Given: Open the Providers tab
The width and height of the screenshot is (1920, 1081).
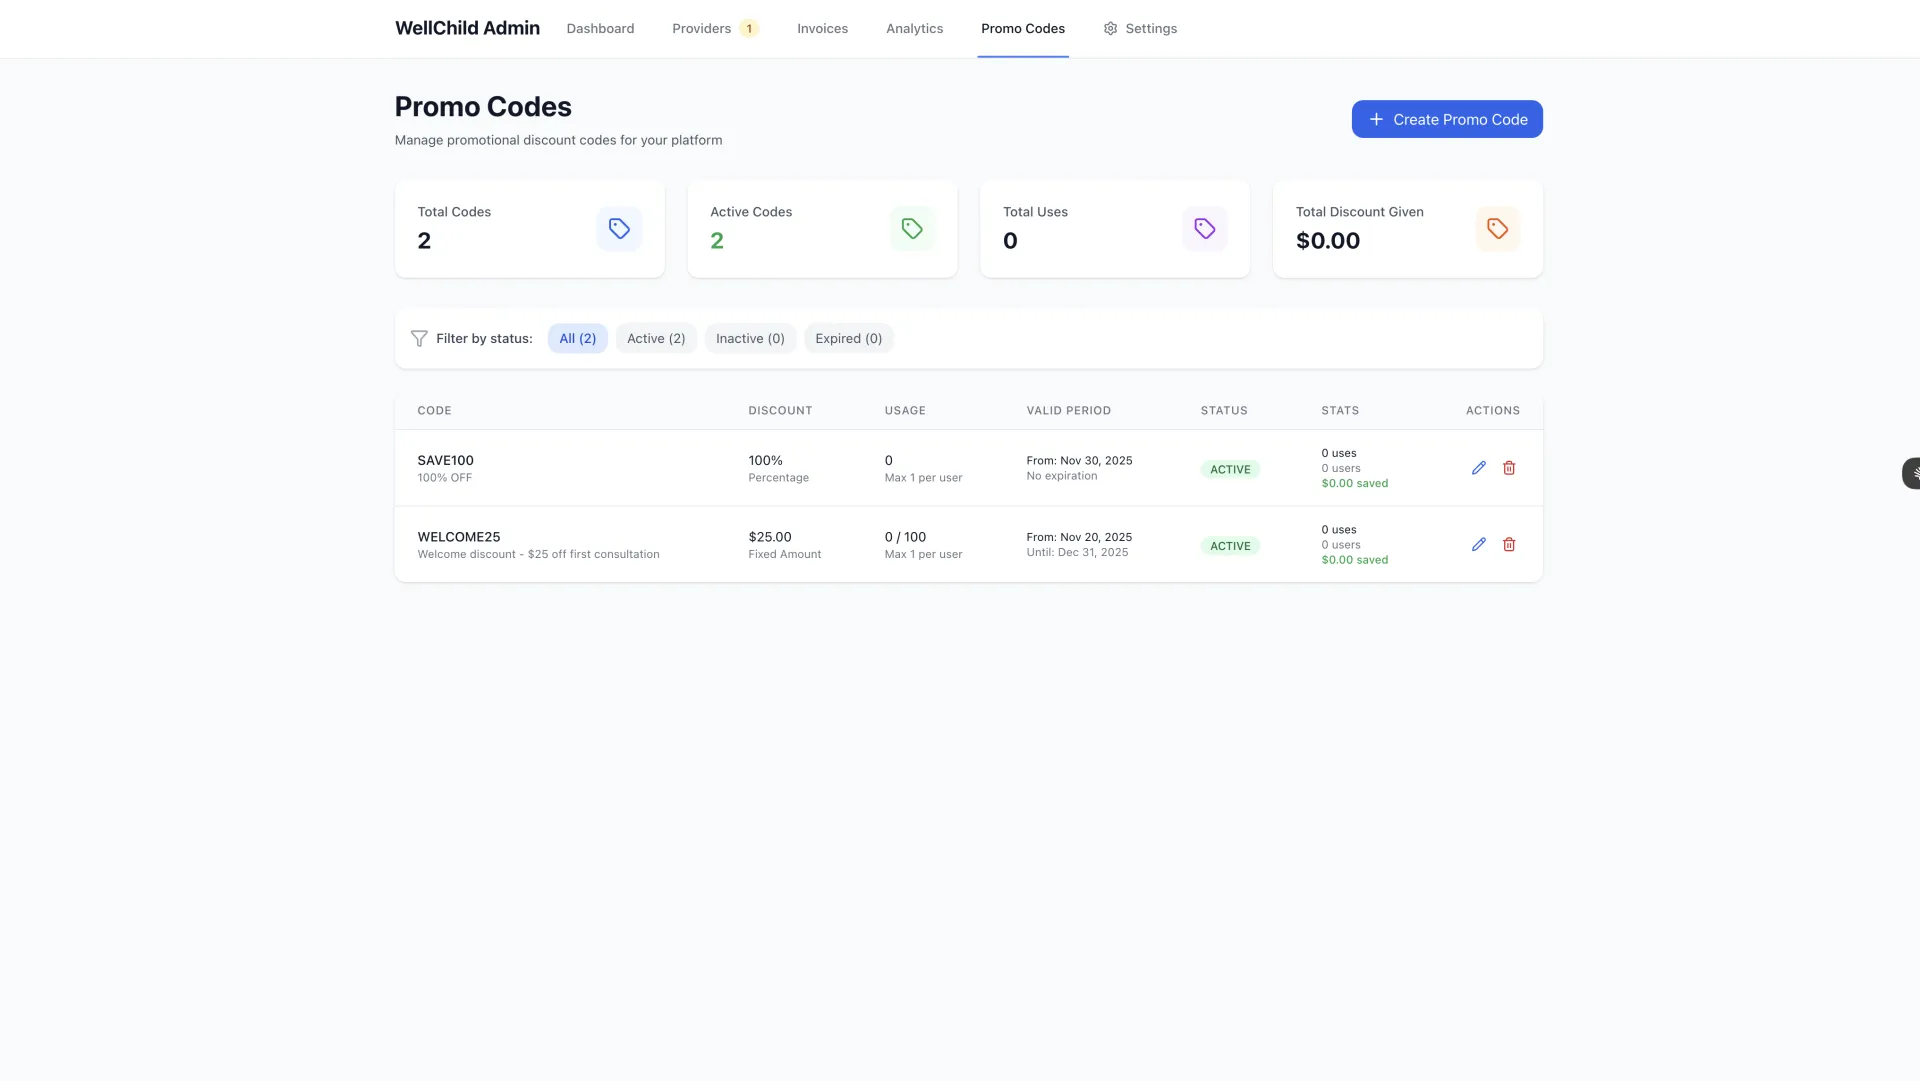Looking at the screenshot, I should click(x=702, y=29).
